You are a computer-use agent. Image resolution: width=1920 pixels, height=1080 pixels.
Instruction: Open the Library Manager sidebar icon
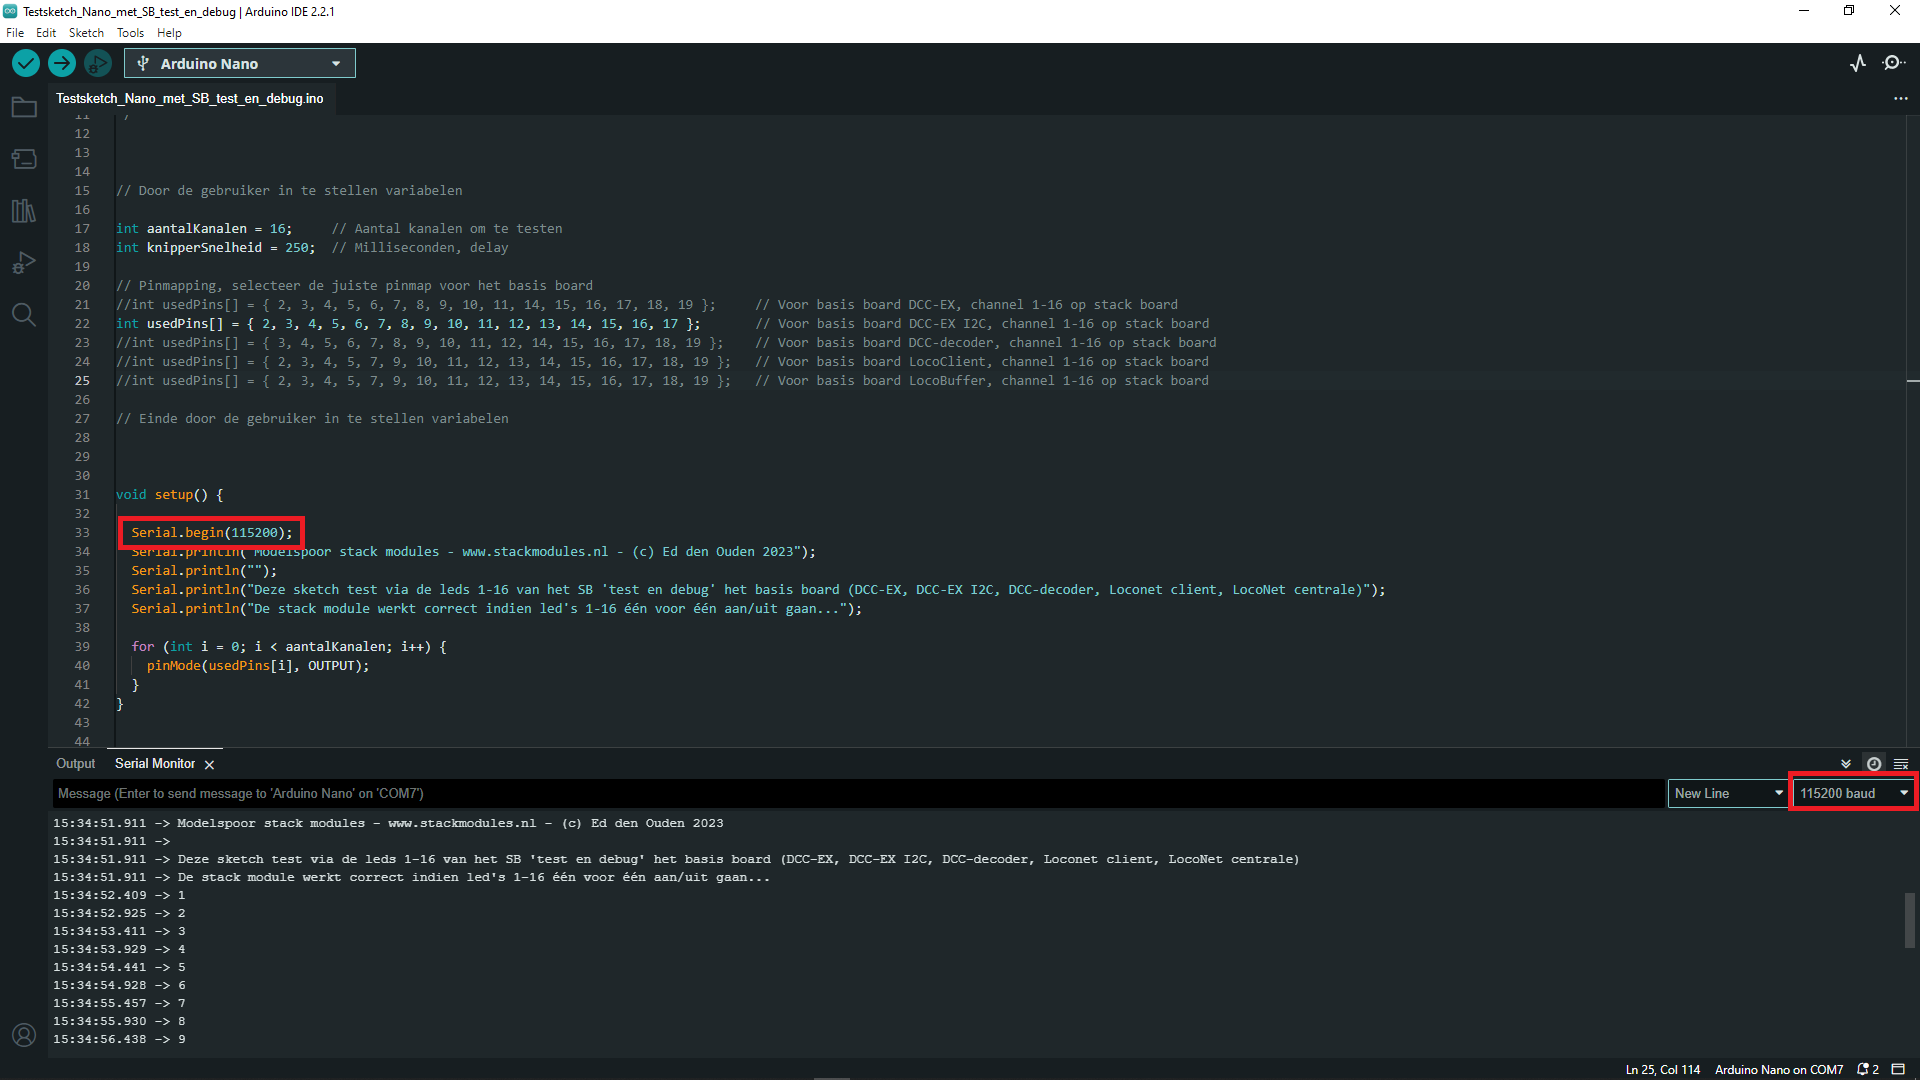pos(24,211)
